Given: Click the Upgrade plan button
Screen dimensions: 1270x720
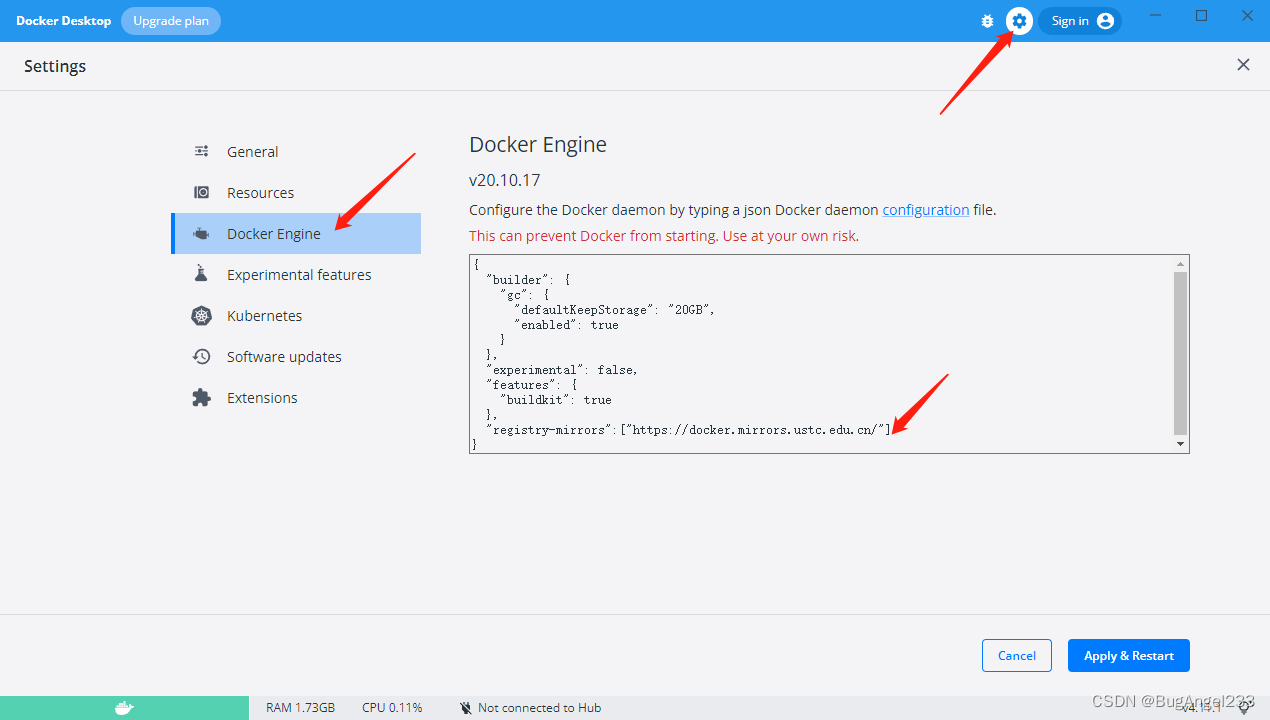Looking at the screenshot, I should (x=171, y=21).
